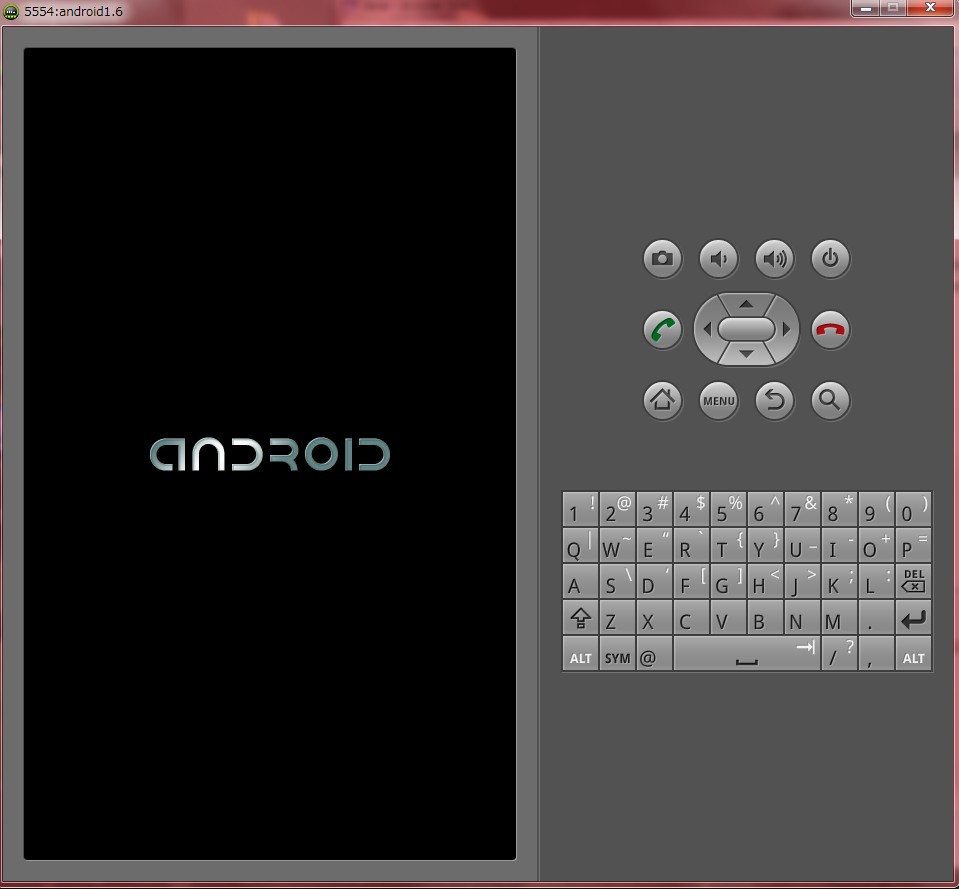Screen dimensions: 959x889
Task: Click the X key
Action: [x=654, y=618]
